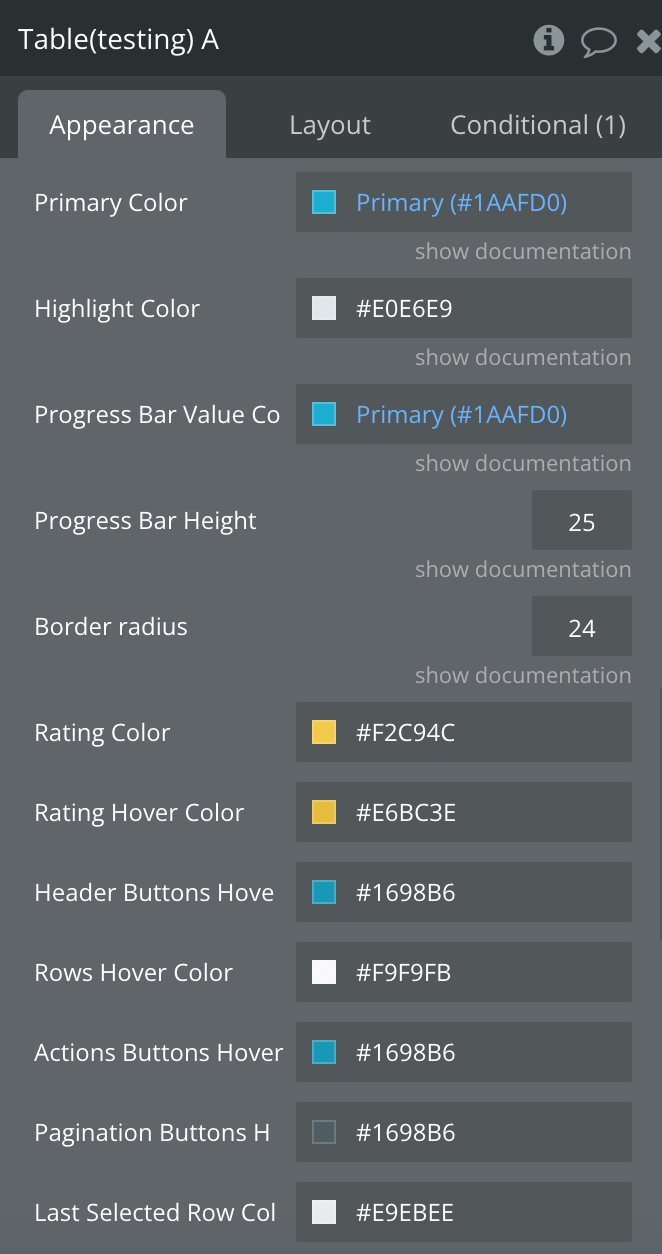Open the comments speech bubble icon
Image resolution: width=662 pixels, height=1254 pixels.
click(599, 41)
